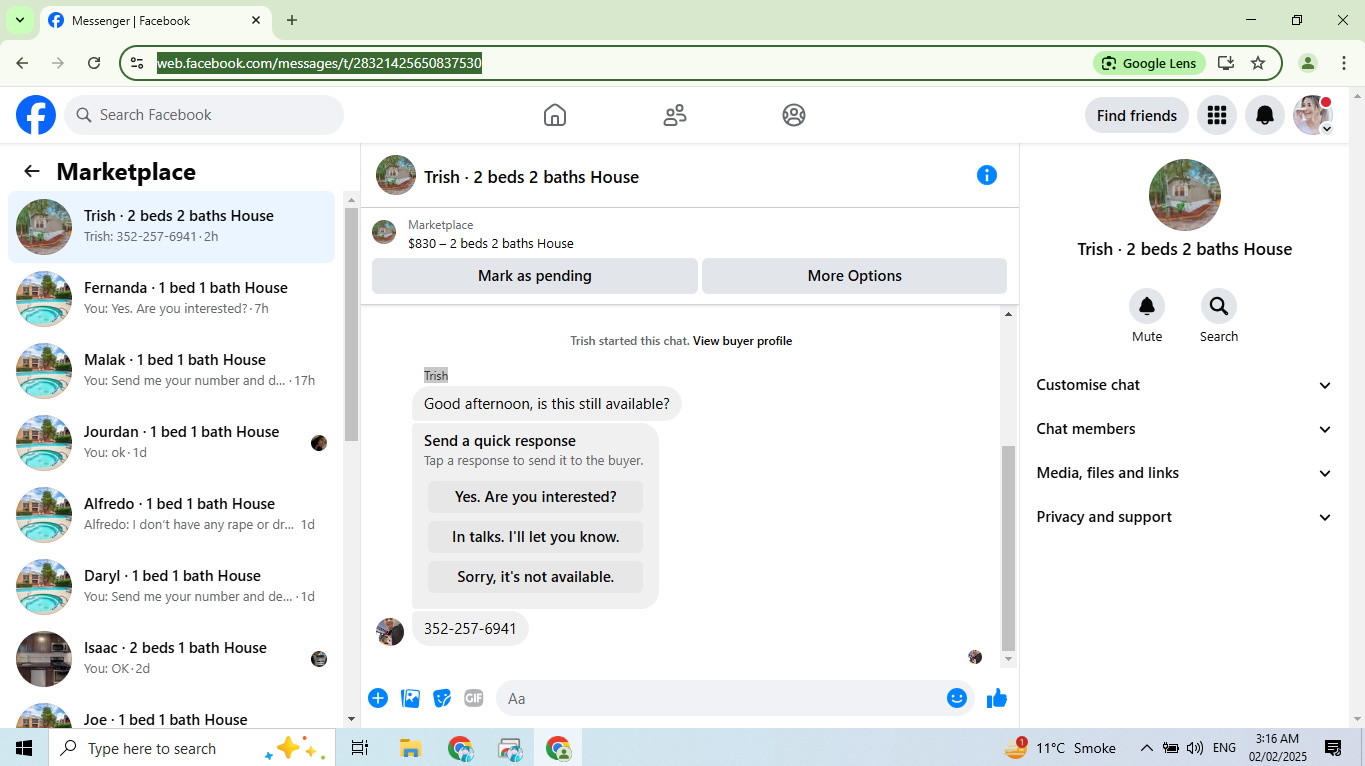Open more actions plus icon

pos(378,698)
